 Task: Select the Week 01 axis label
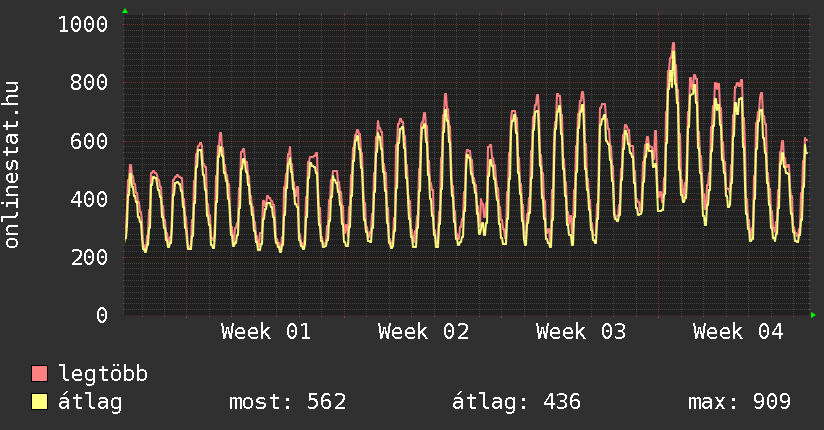(x=266, y=332)
